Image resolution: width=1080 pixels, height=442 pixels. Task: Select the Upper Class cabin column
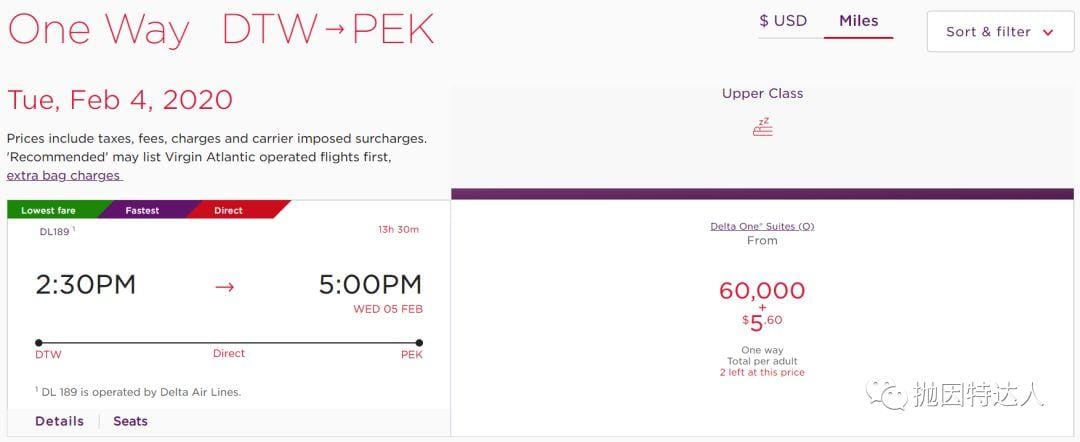762,93
